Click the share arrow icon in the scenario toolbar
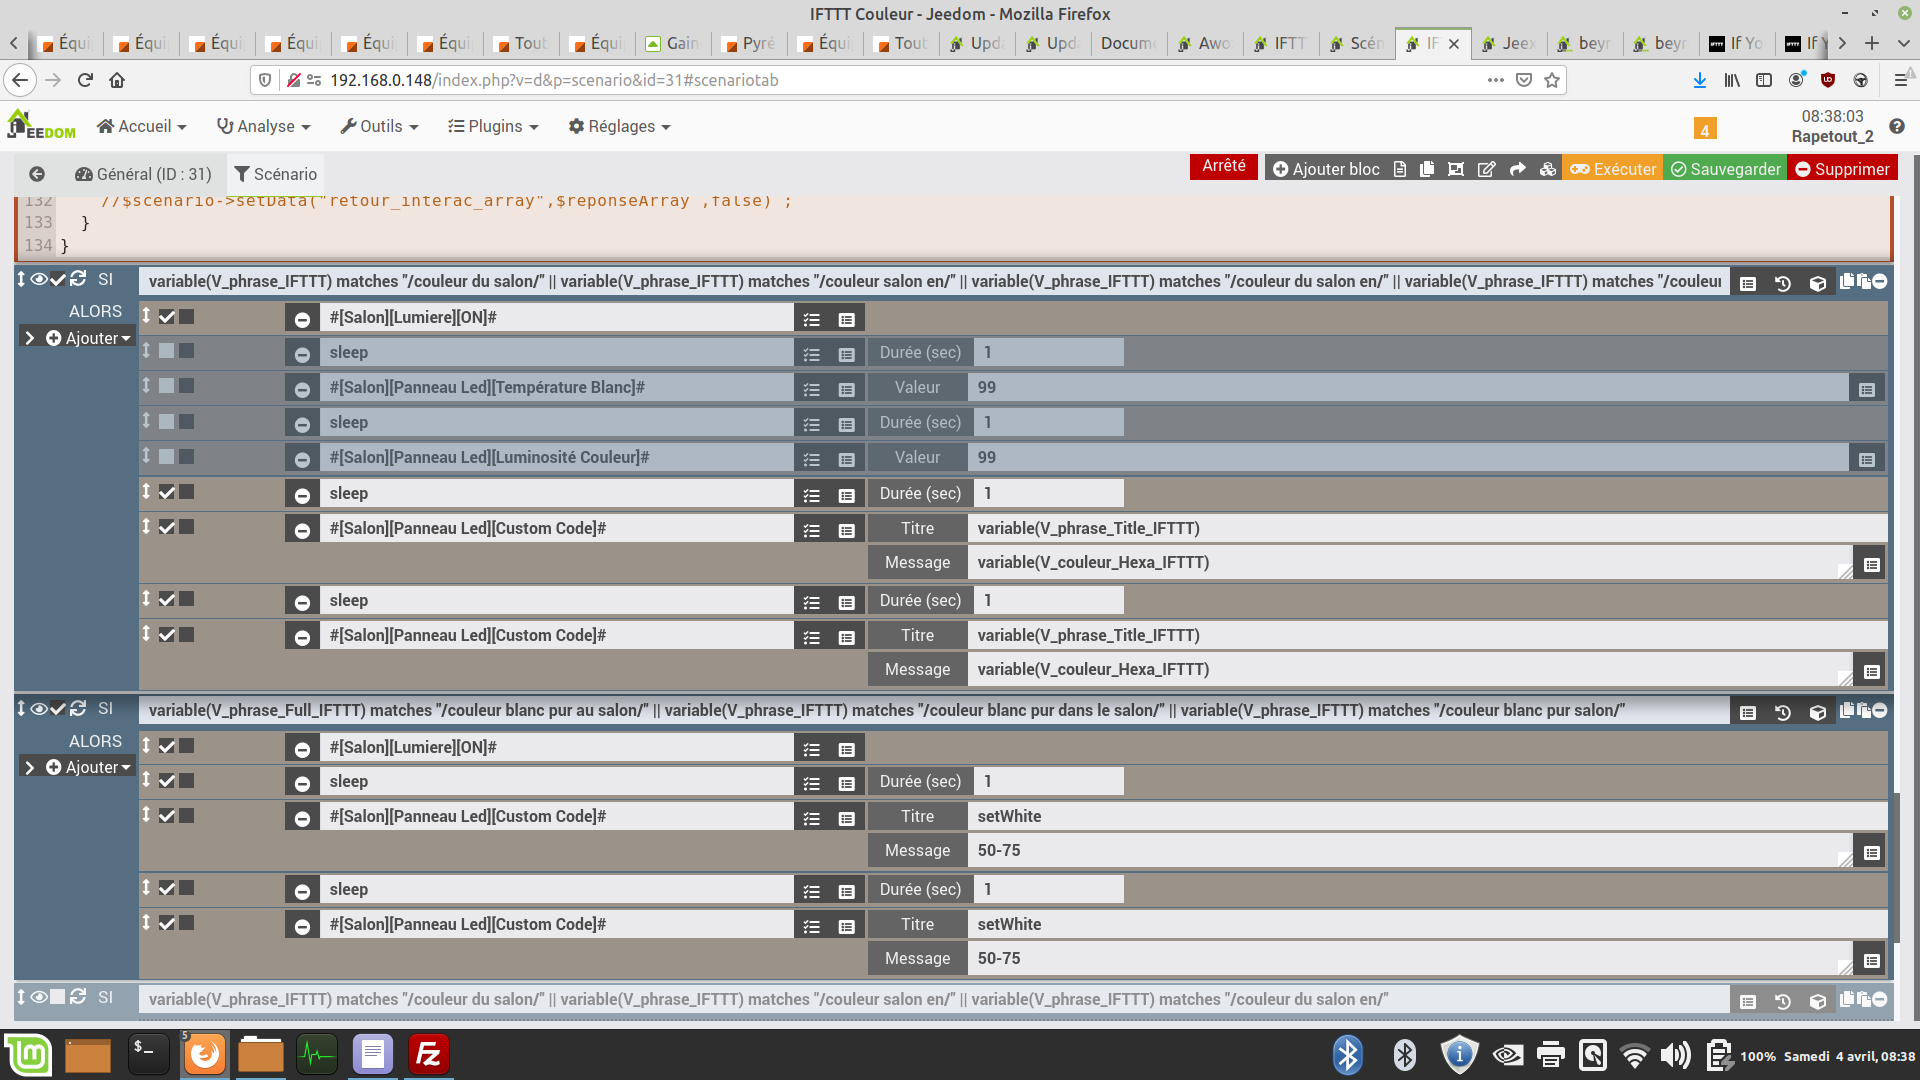Image resolution: width=1920 pixels, height=1080 pixels. [x=1517, y=169]
